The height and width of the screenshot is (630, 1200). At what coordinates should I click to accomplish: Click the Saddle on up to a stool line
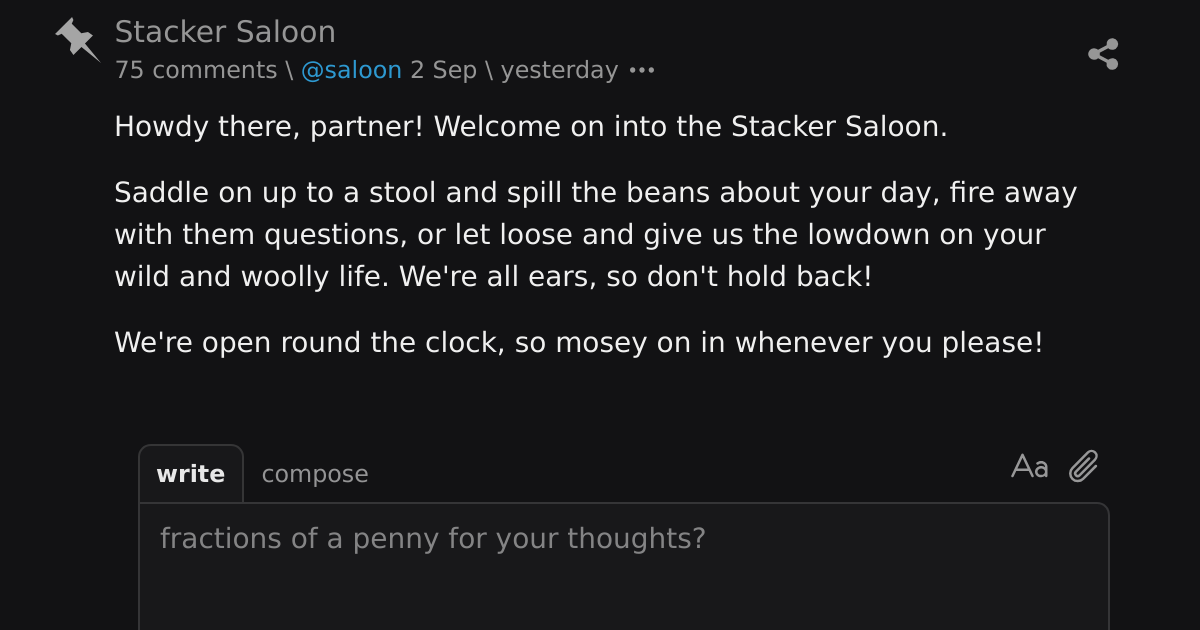pos(596,192)
